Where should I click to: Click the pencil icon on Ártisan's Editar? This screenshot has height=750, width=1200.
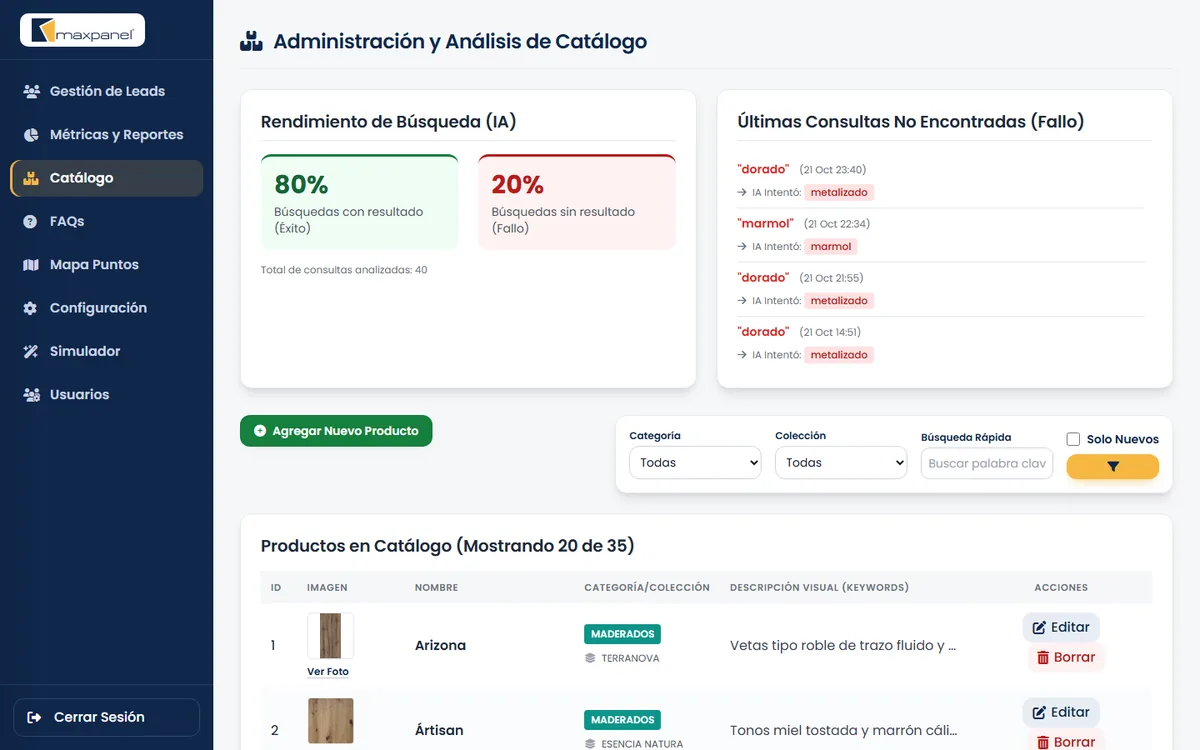(1039, 713)
